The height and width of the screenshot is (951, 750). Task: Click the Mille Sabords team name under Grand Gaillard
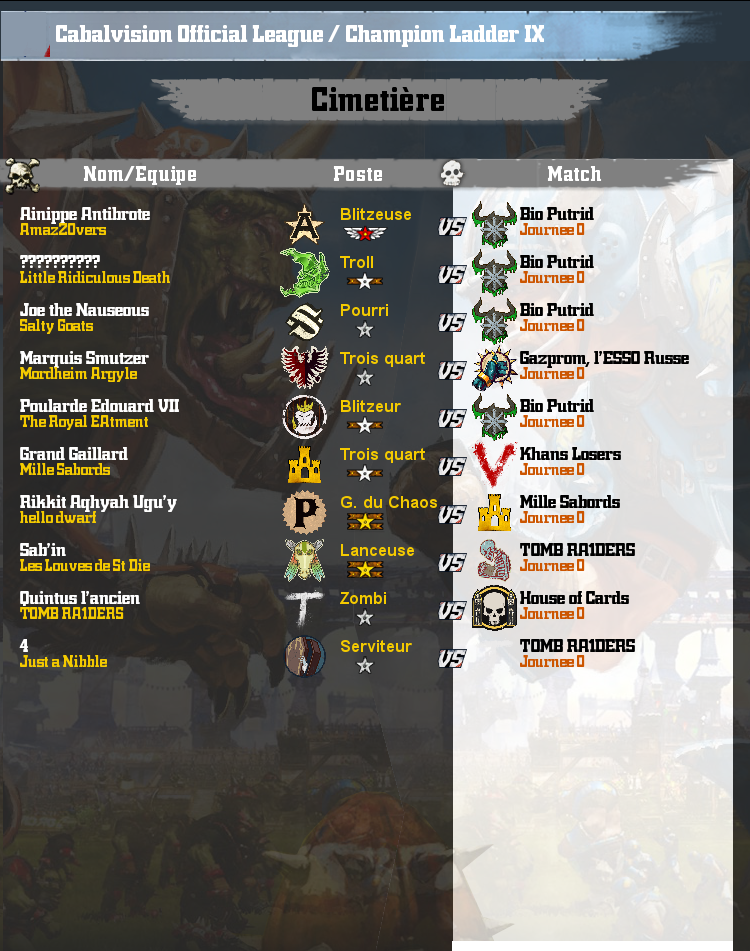65,469
